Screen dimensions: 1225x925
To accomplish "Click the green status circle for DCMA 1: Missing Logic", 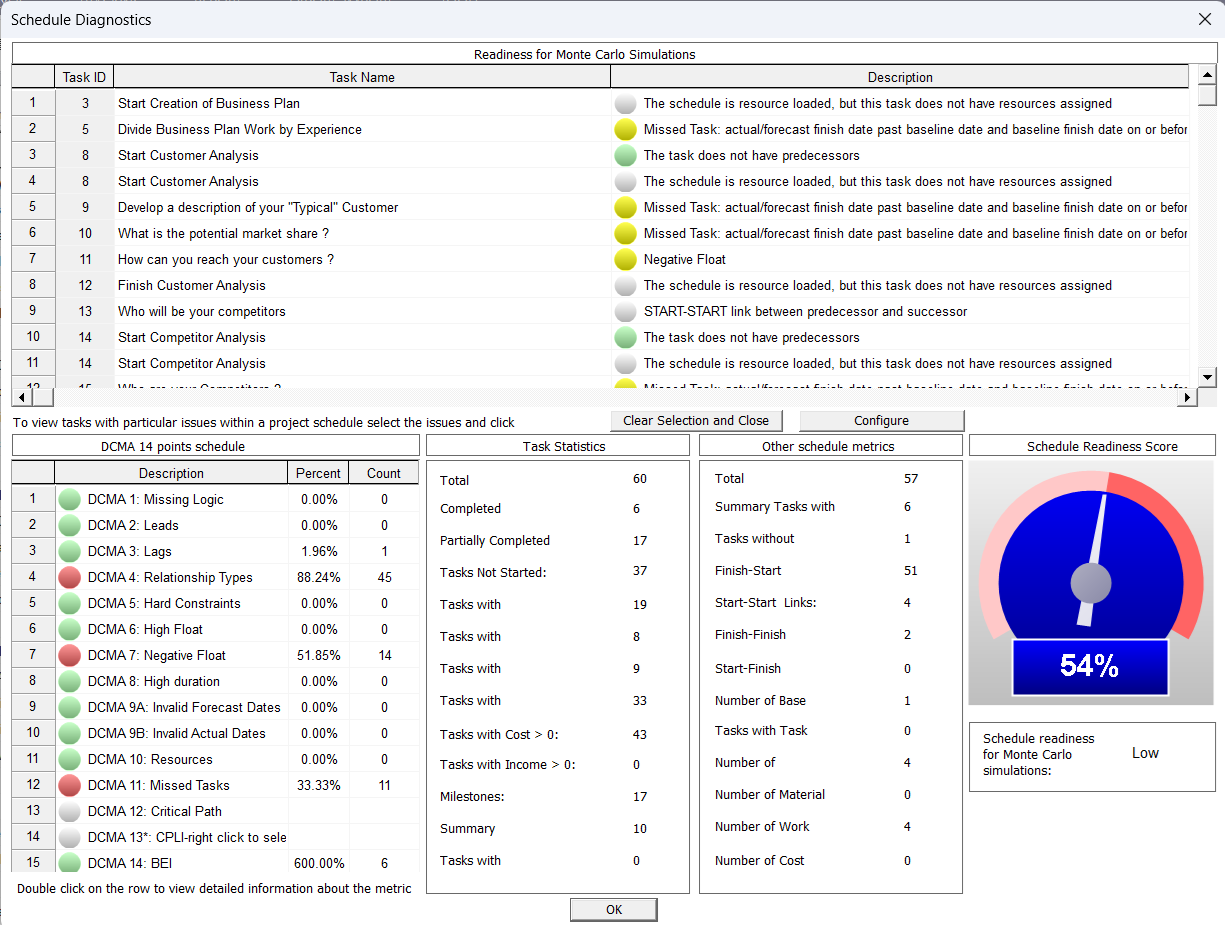I will click(69, 499).
